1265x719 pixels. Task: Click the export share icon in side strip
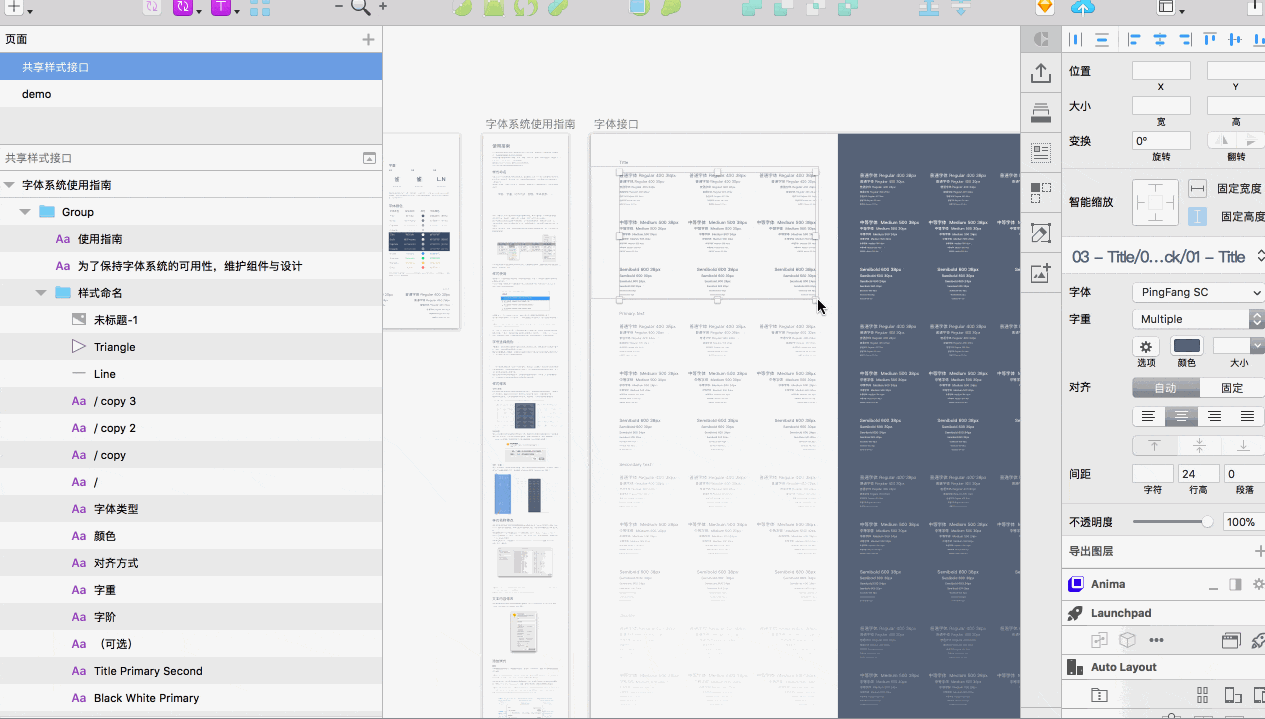(1040, 73)
